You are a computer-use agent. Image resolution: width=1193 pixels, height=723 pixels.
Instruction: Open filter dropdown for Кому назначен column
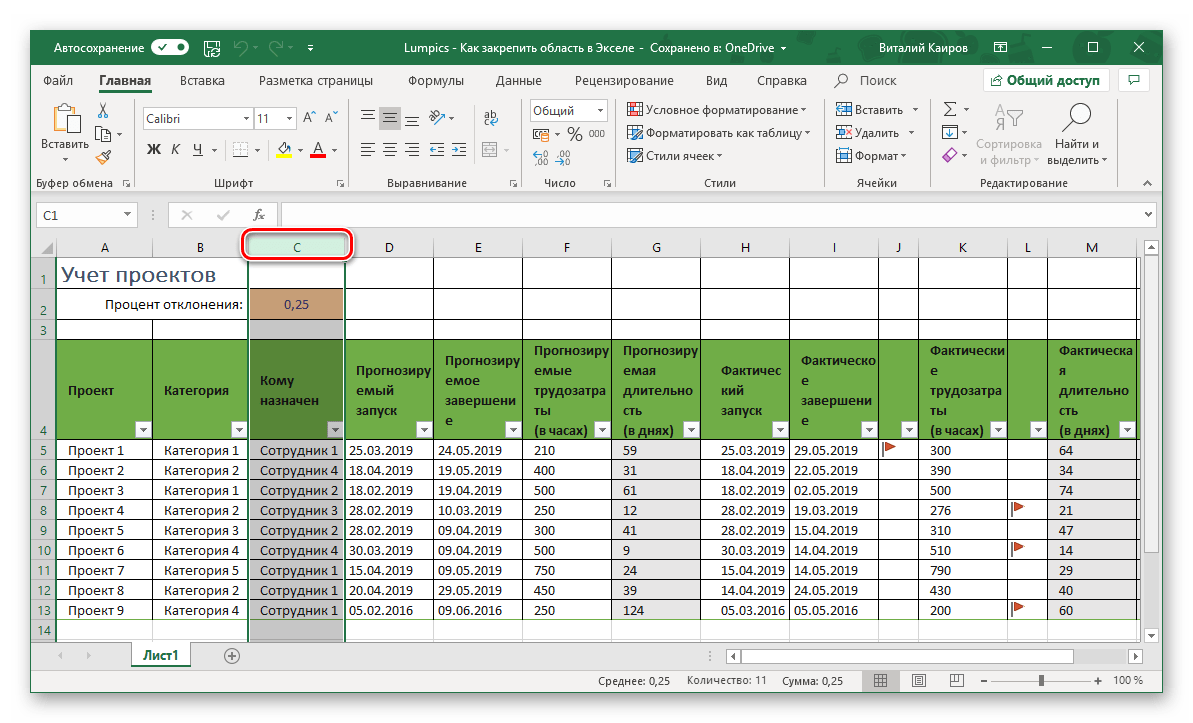tap(335, 430)
